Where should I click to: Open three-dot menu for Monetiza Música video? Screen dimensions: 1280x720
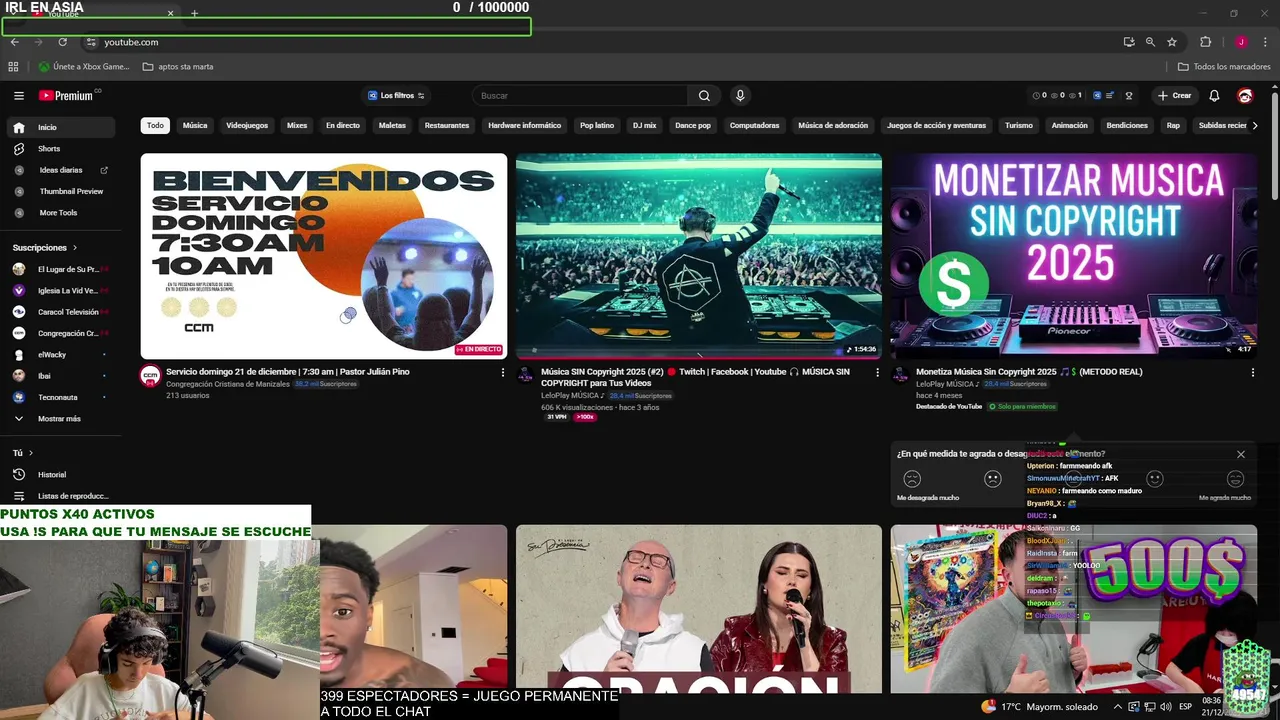(1253, 372)
